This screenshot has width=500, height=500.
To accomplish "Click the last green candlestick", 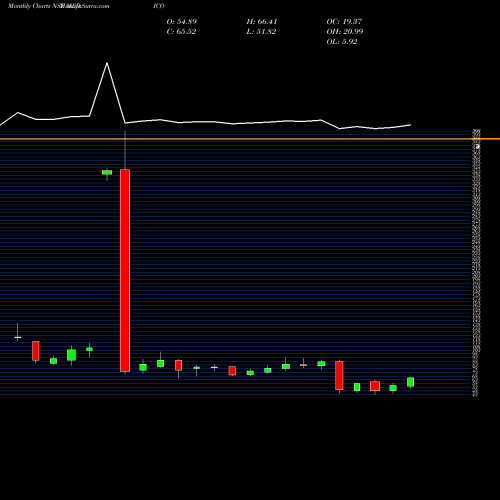I will [411, 382].
